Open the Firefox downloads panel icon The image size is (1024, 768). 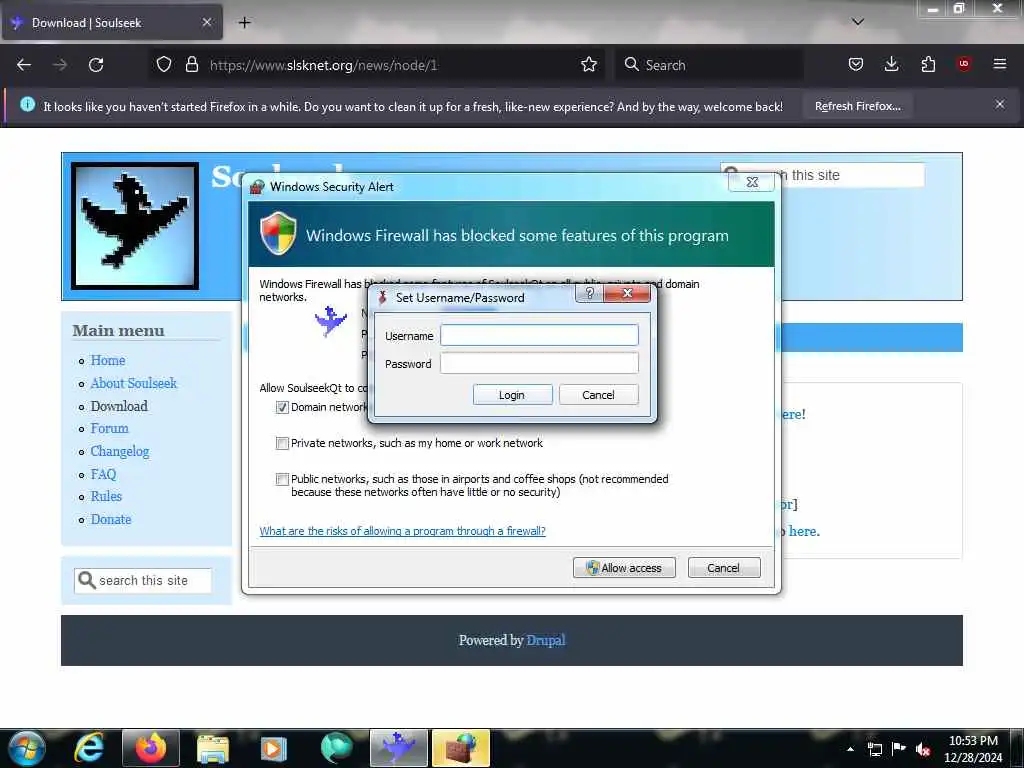pyautogui.click(x=891, y=64)
